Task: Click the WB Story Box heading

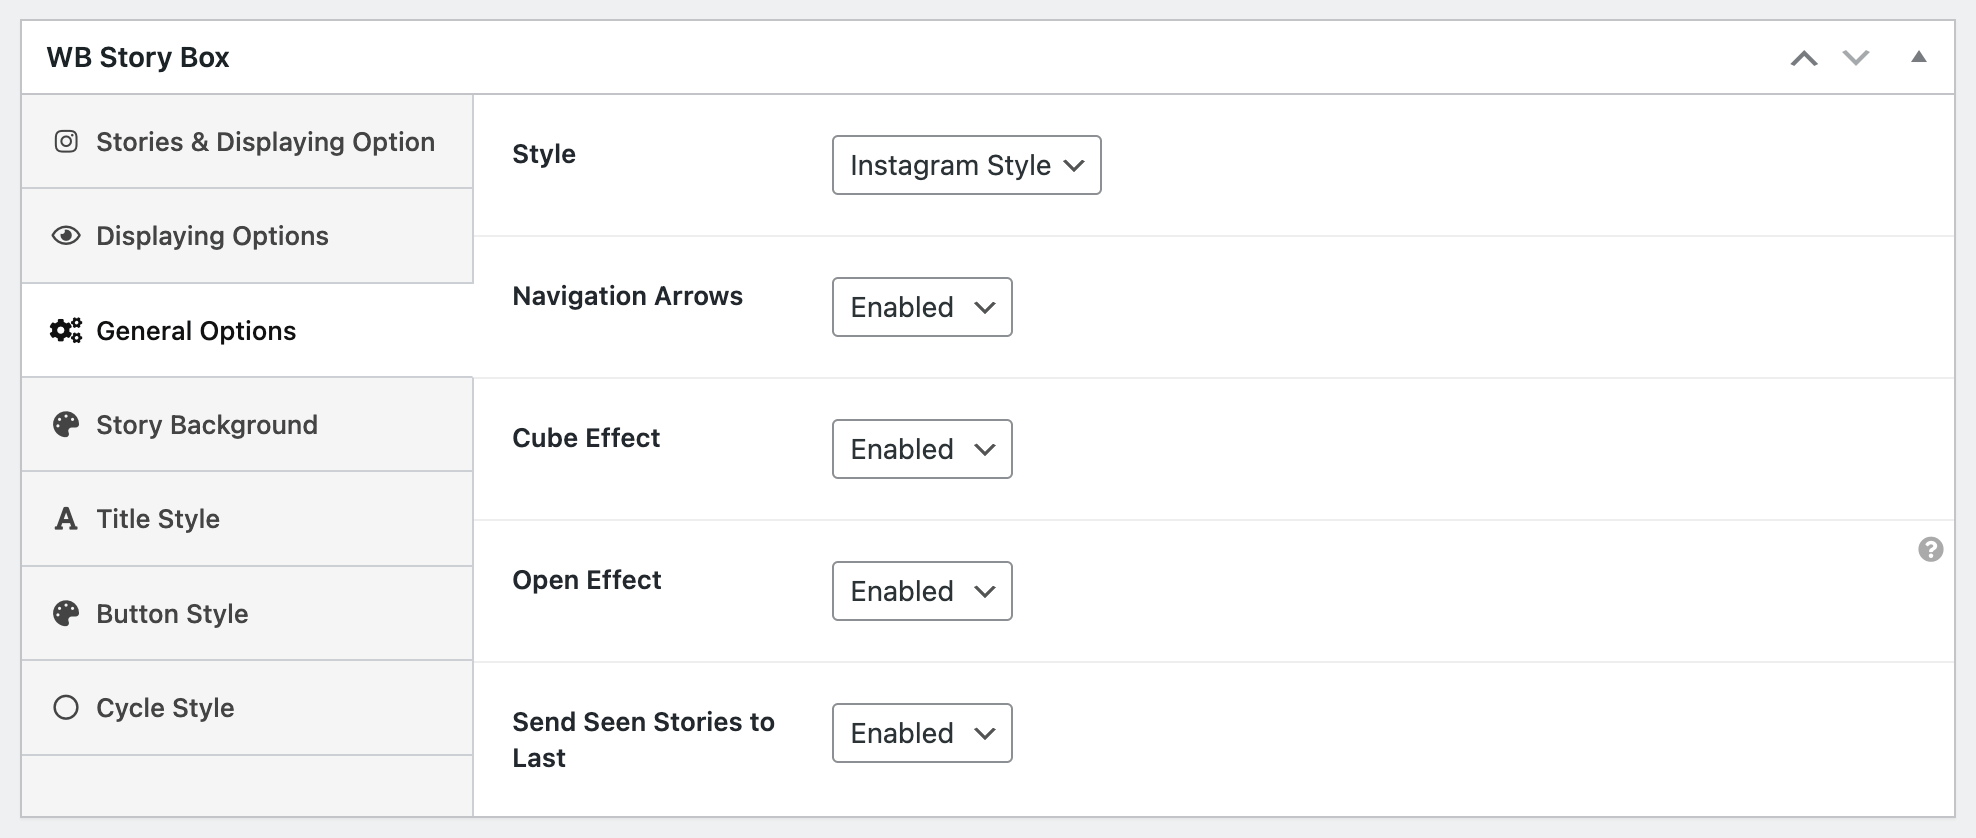Action: [x=138, y=58]
